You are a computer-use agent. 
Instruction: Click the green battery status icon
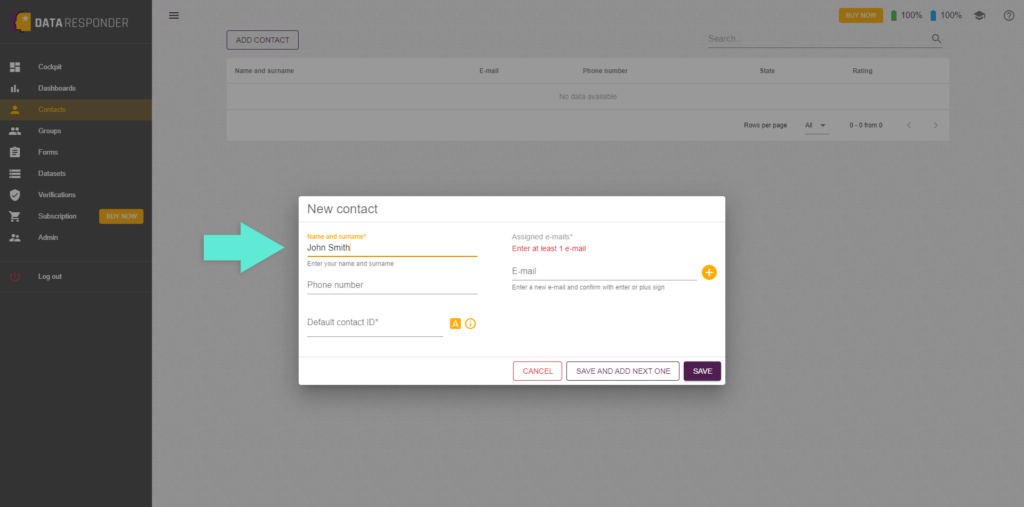tap(894, 15)
